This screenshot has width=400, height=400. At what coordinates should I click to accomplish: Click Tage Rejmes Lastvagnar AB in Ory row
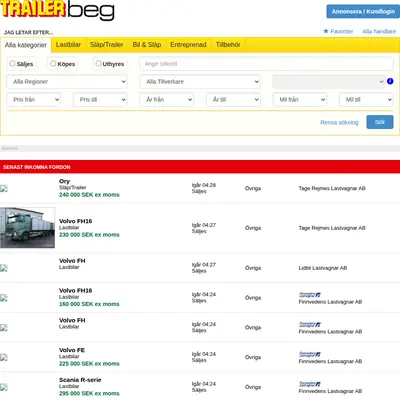point(332,188)
